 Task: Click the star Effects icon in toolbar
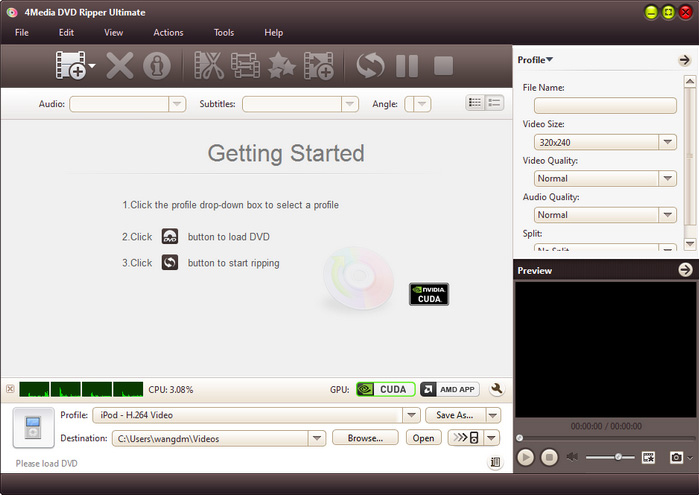point(281,66)
